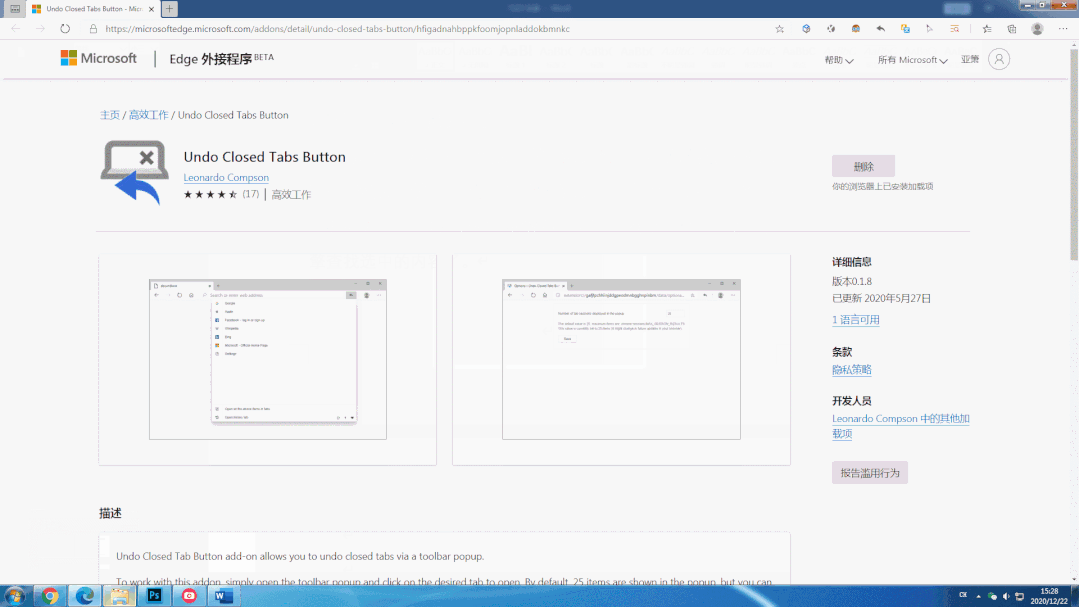Close the Undo Closed Tabs Button tab
Screen dimensions: 1079x607
[x=151, y=9]
